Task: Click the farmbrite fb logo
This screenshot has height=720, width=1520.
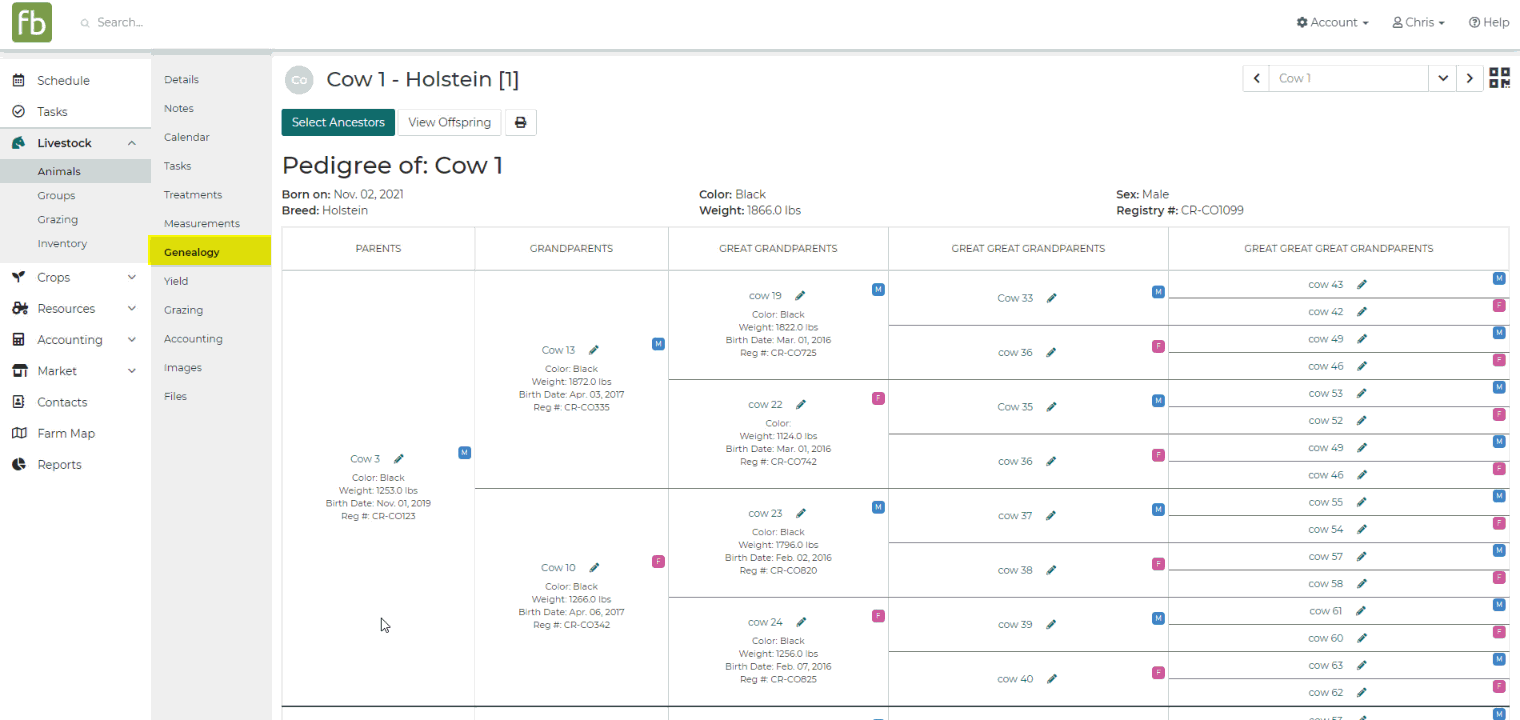Action: point(32,22)
